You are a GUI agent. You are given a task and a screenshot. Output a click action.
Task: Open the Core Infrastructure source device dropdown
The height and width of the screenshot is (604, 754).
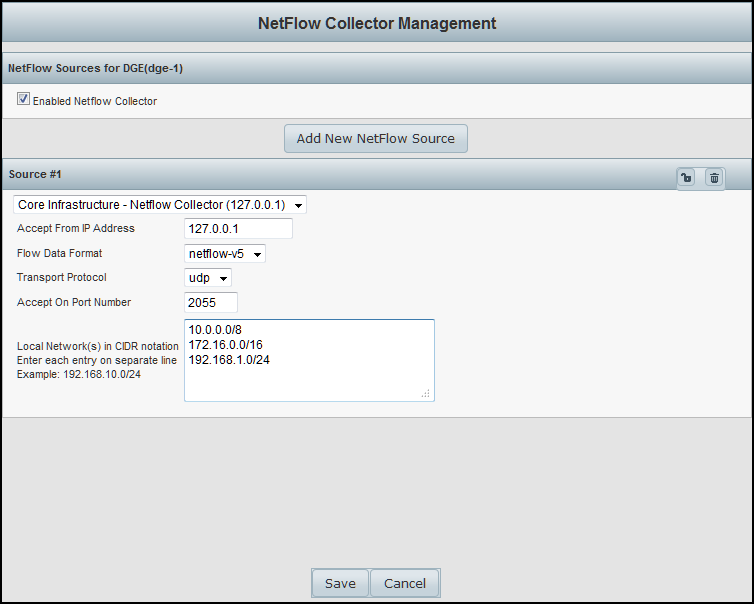pos(160,204)
